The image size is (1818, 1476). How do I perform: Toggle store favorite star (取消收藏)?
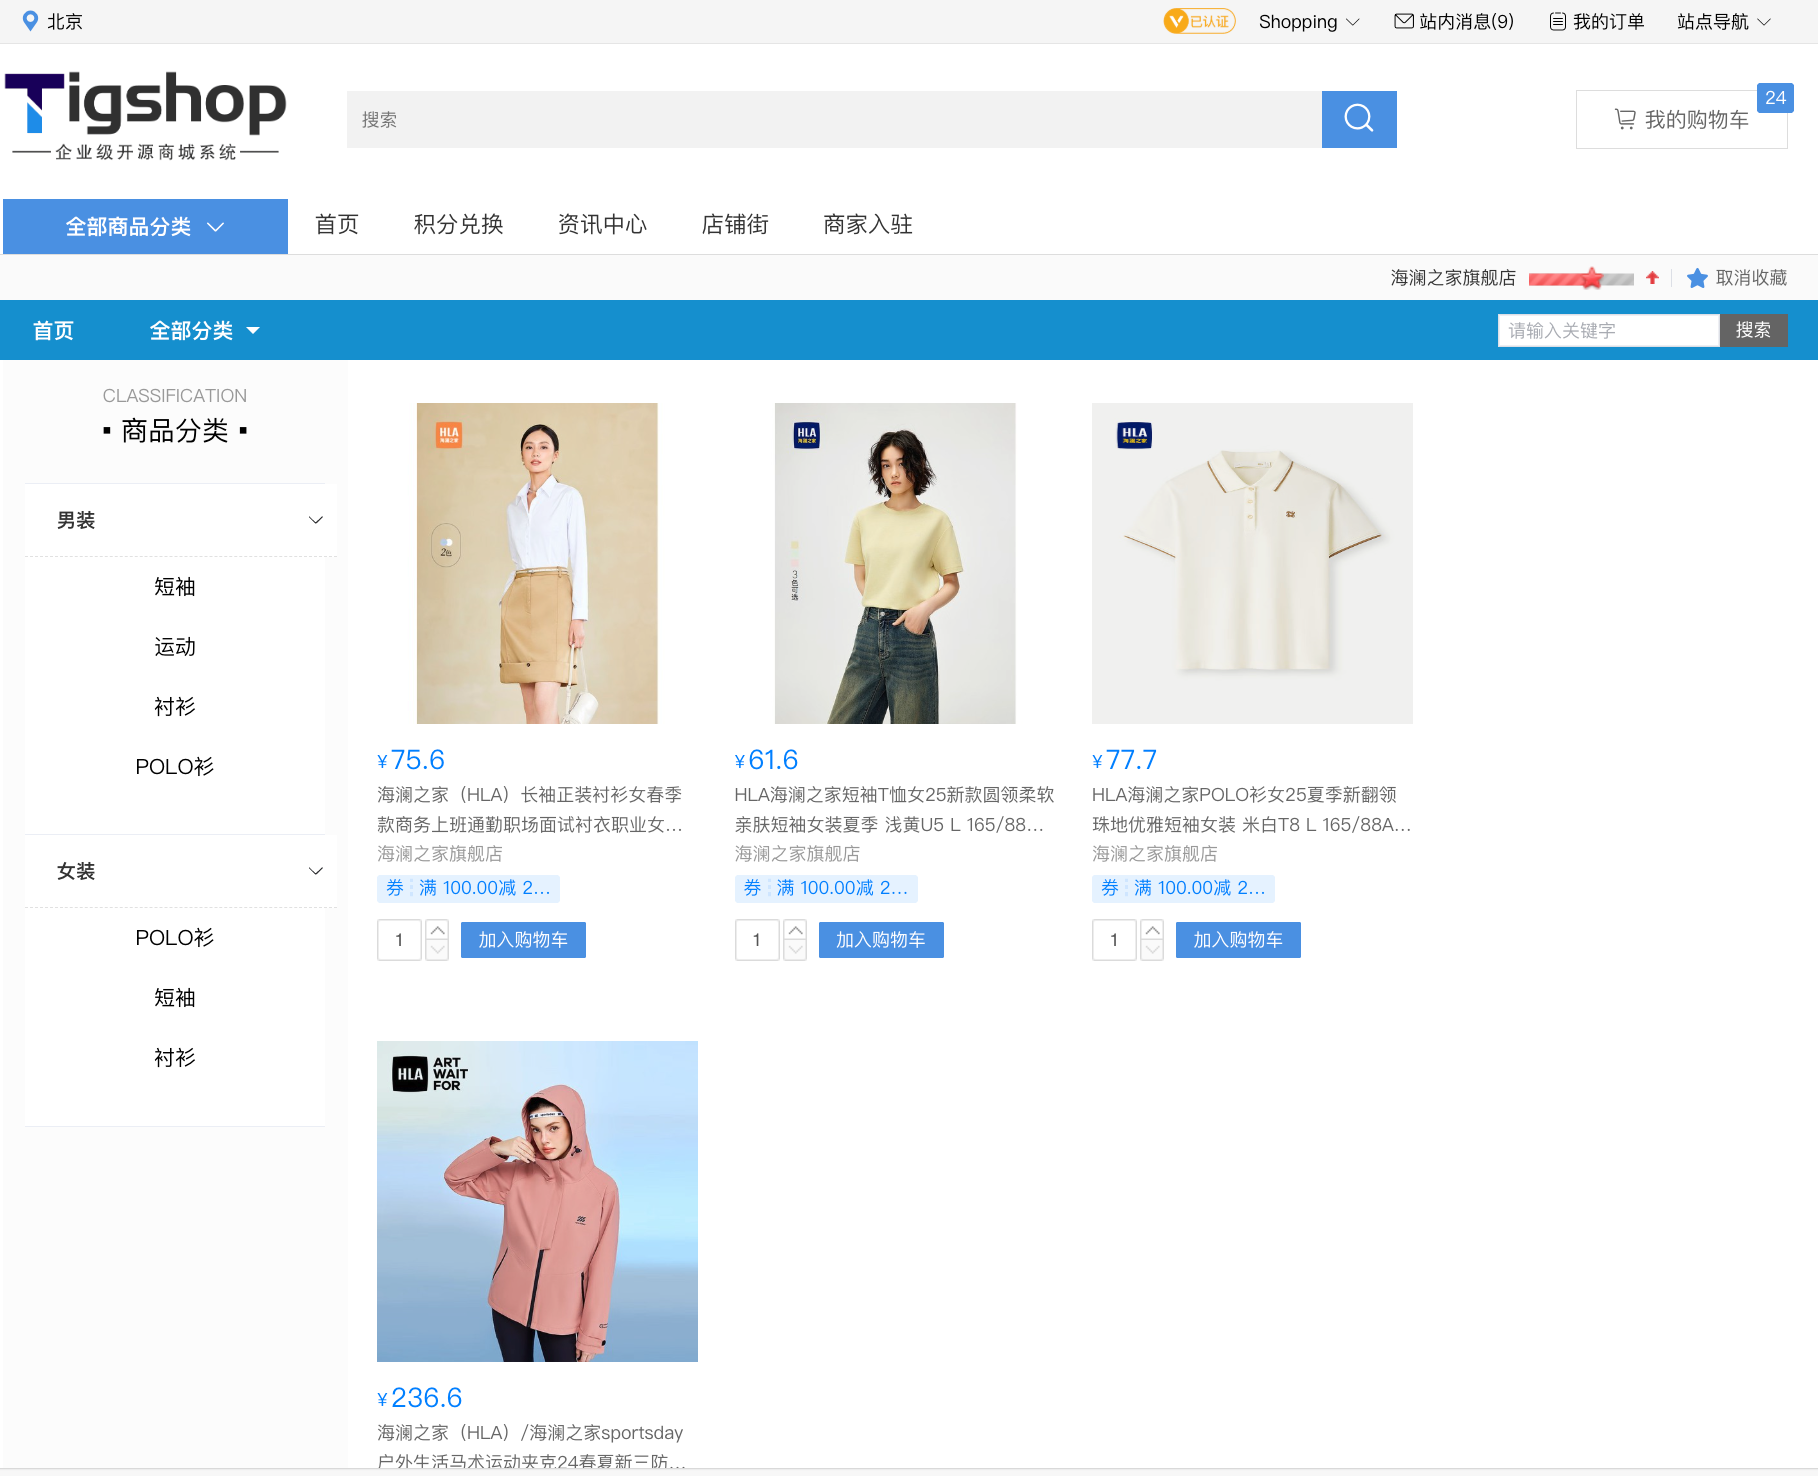[x=1697, y=278]
